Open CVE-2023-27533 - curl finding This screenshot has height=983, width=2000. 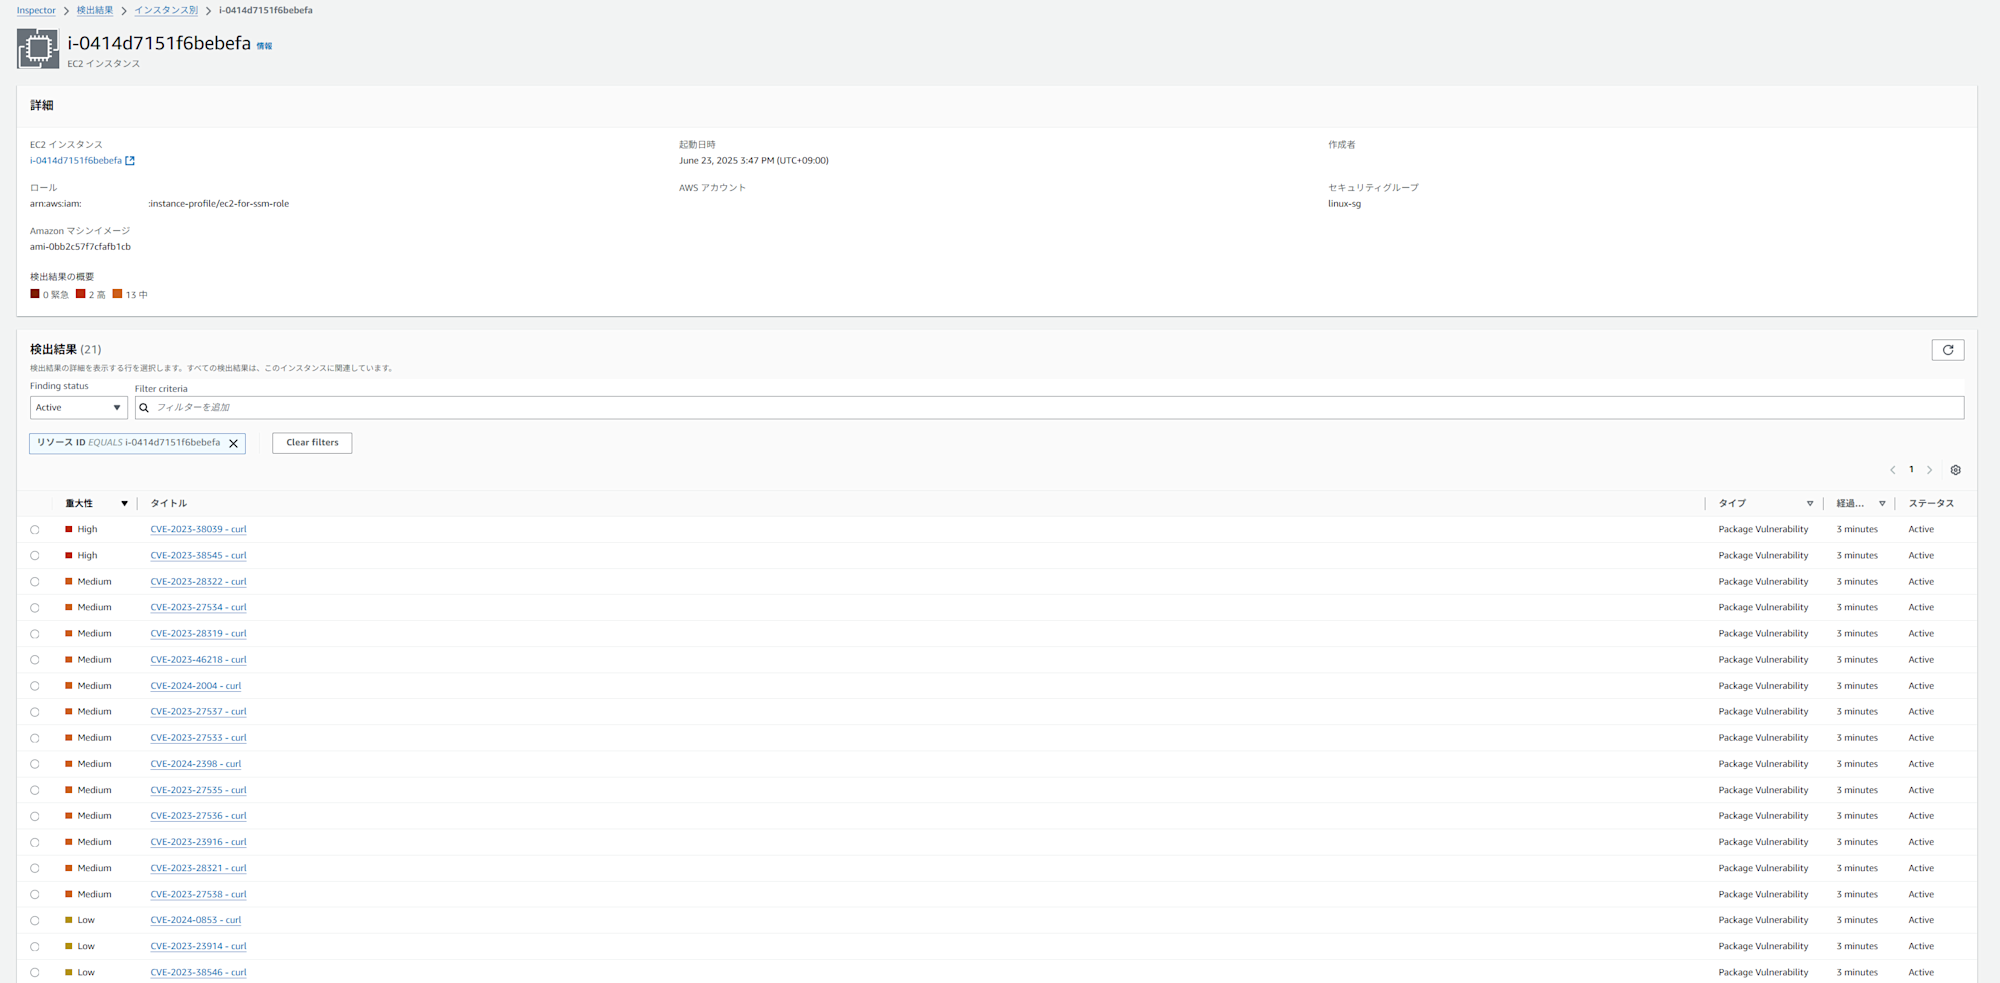(x=198, y=738)
